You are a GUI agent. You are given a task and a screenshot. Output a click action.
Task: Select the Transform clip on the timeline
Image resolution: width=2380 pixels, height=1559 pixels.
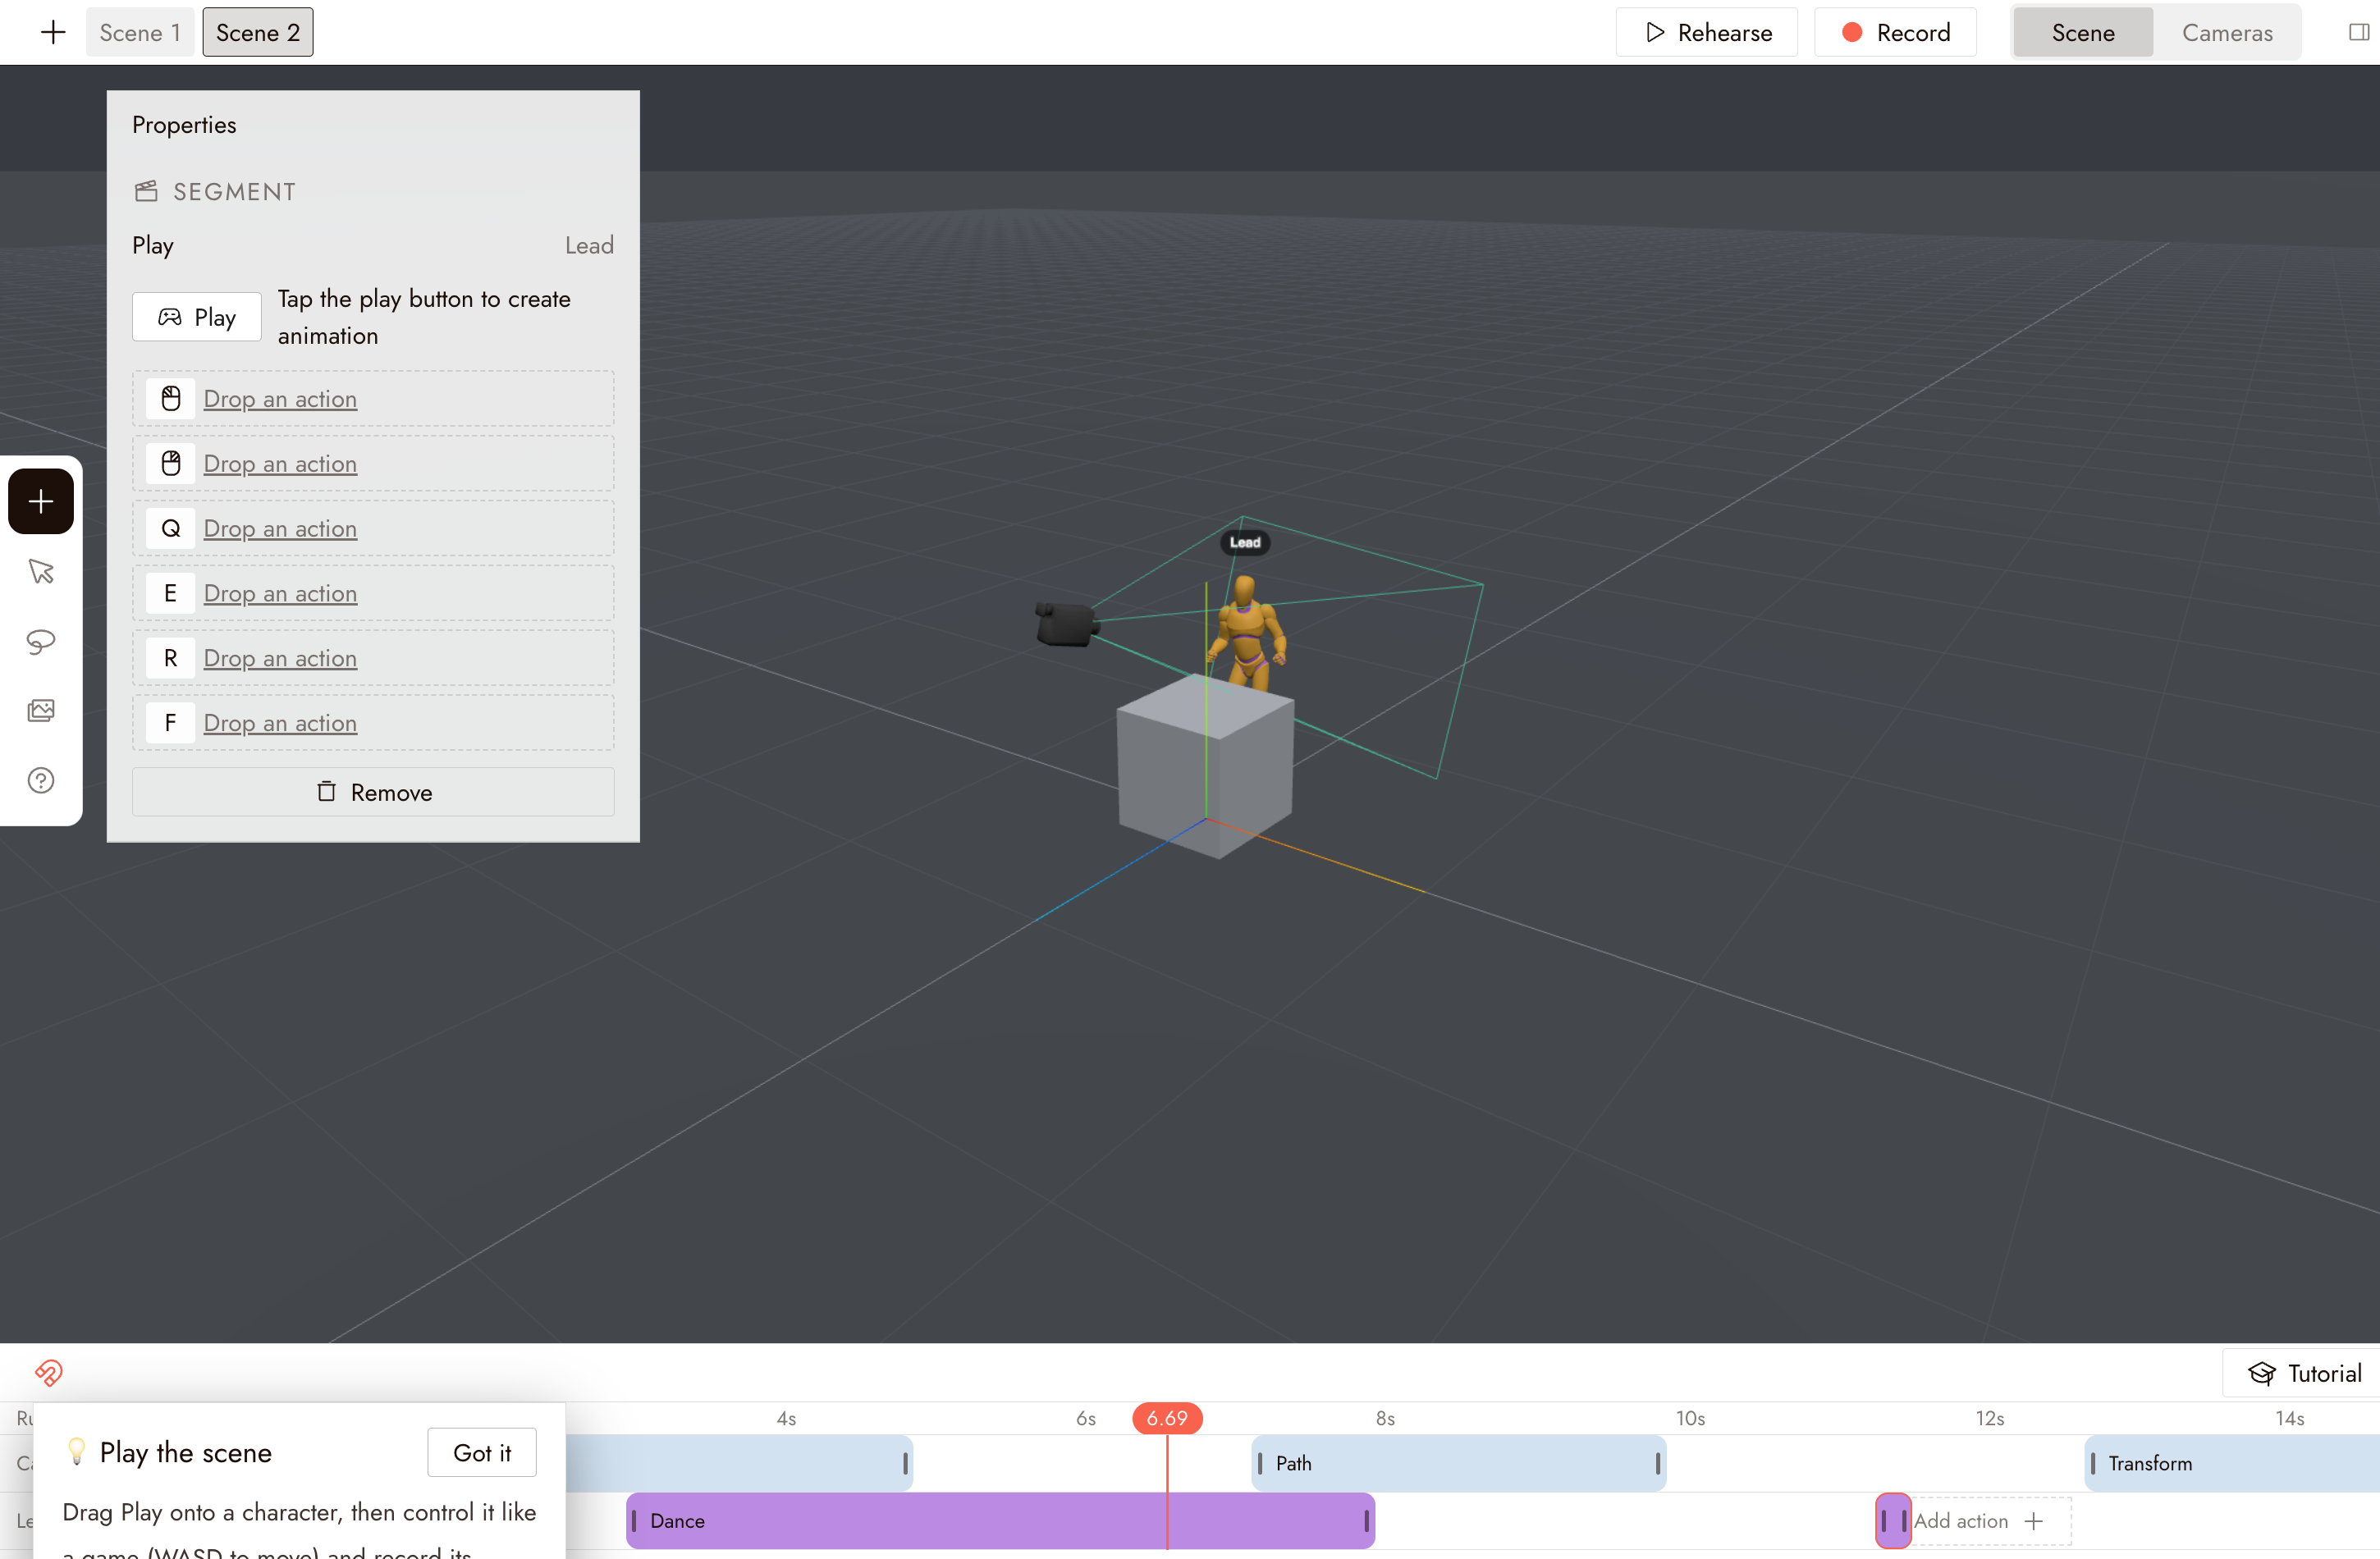point(2232,1463)
